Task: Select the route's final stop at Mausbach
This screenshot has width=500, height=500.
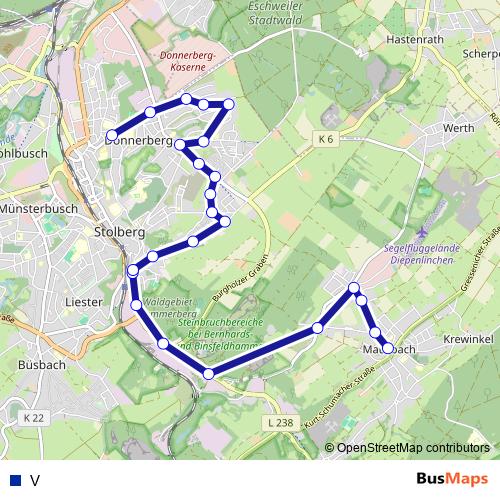Action: click(388, 348)
